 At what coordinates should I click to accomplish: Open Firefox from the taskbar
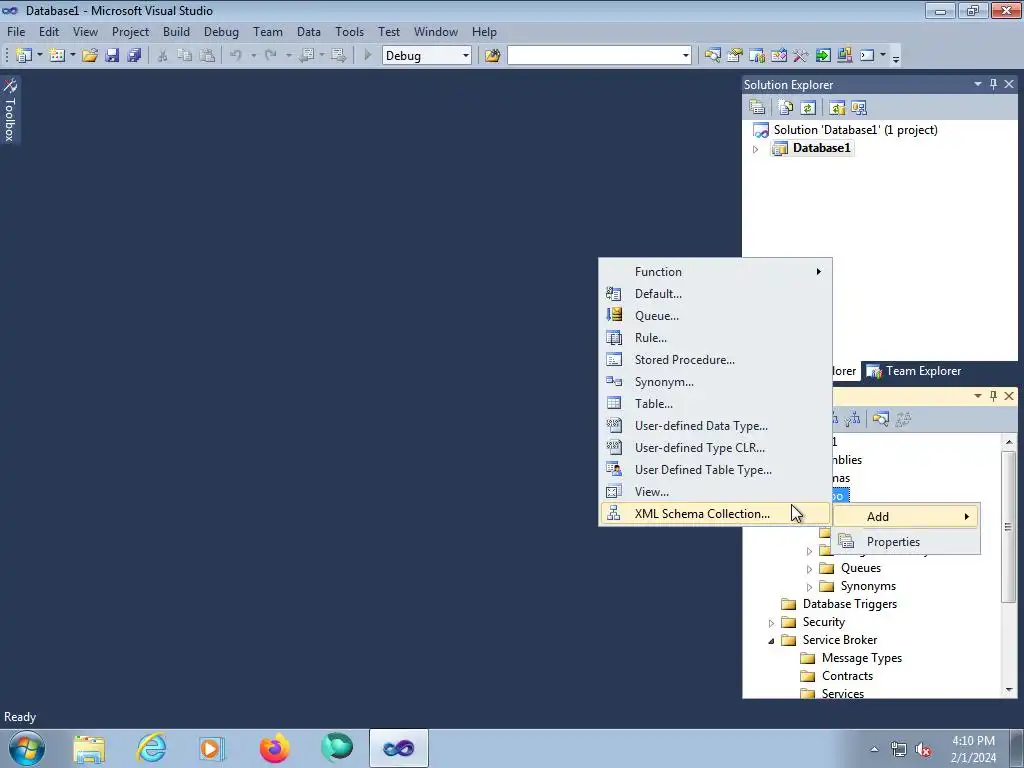(x=274, y=748)
